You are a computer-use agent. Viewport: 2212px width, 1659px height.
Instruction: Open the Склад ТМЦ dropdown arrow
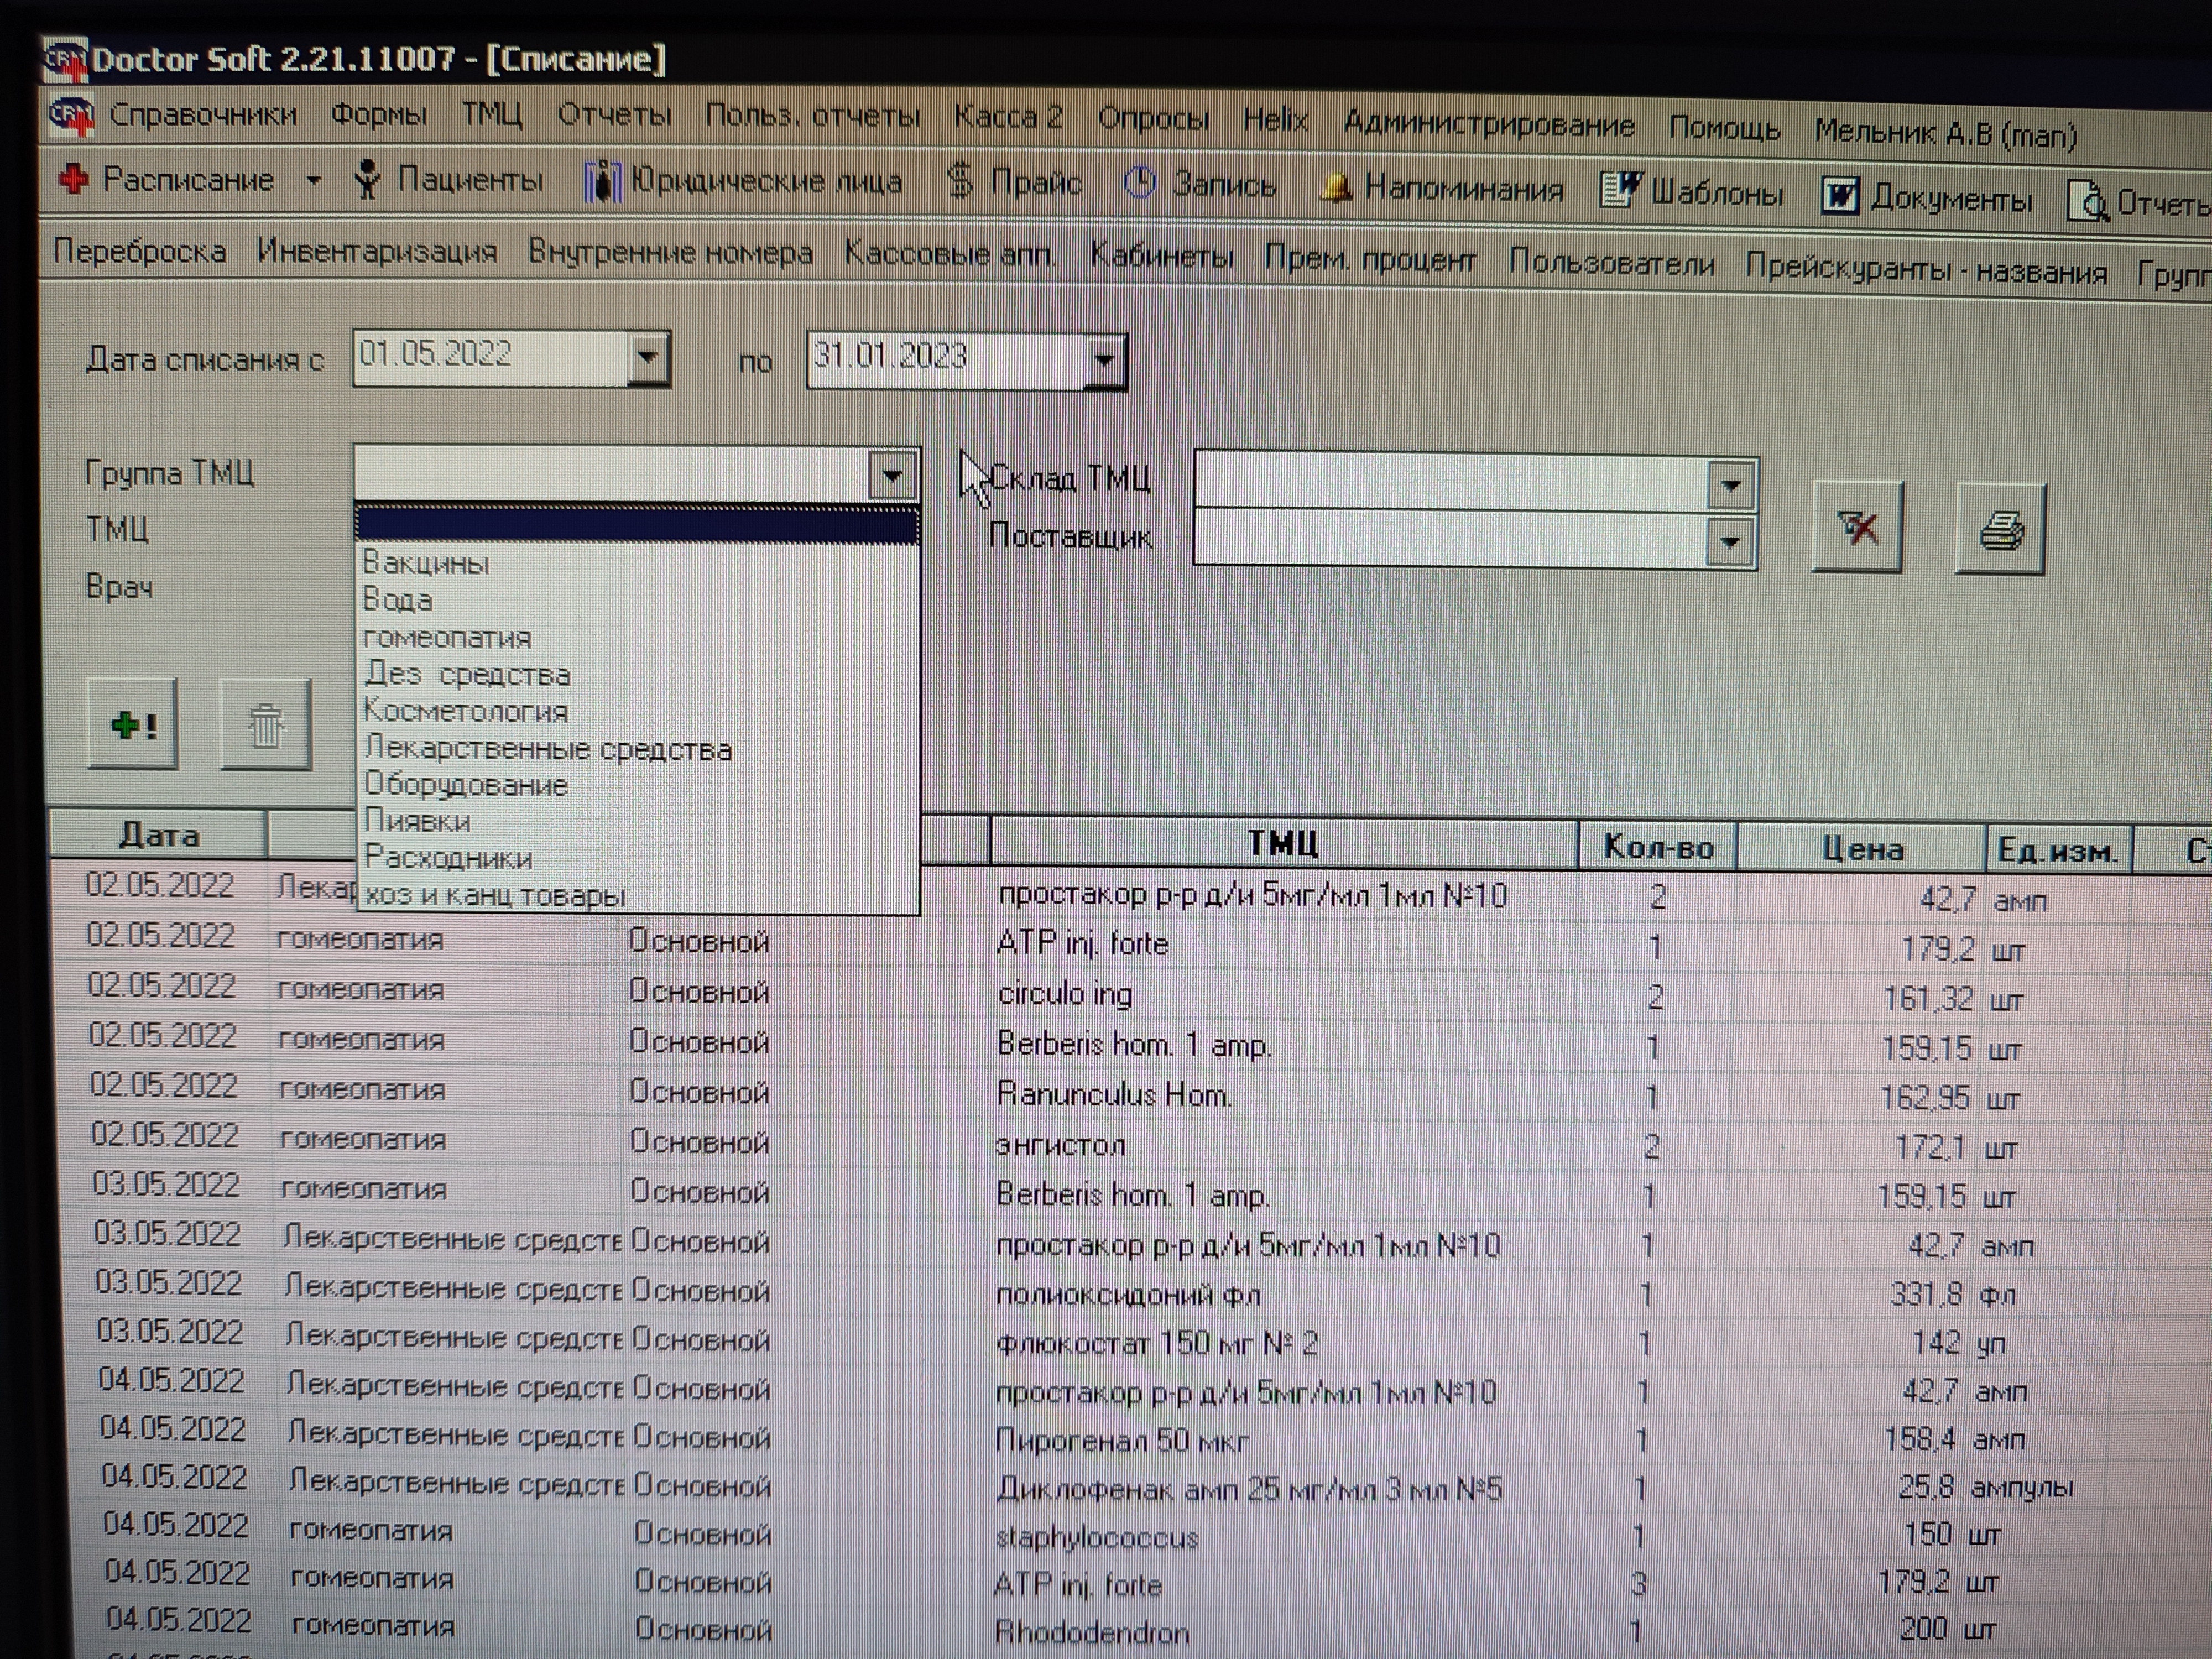(x=1731, y=485)
